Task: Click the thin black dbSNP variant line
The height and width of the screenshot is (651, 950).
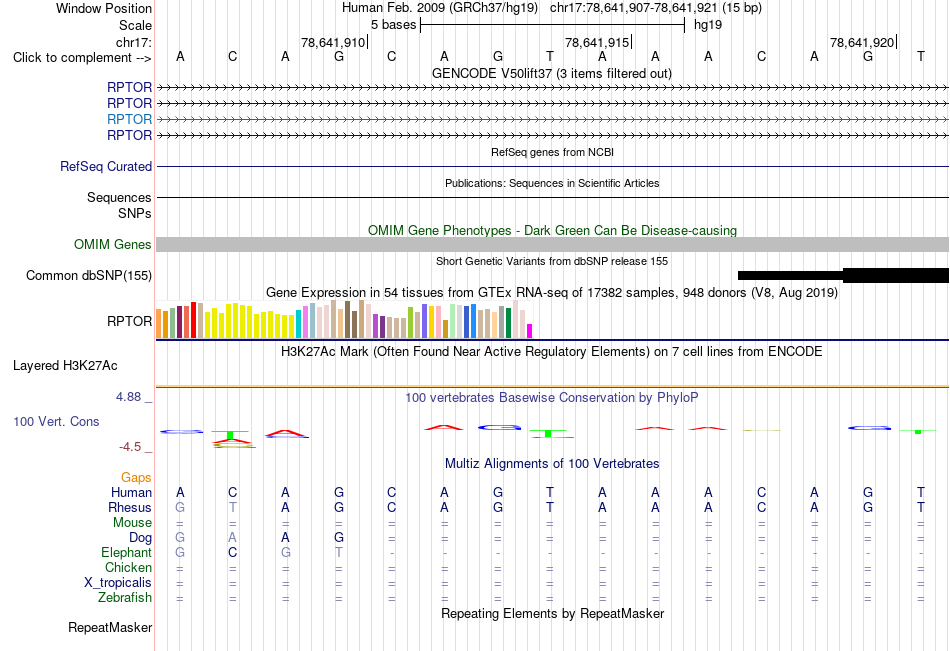Action: 790,275
